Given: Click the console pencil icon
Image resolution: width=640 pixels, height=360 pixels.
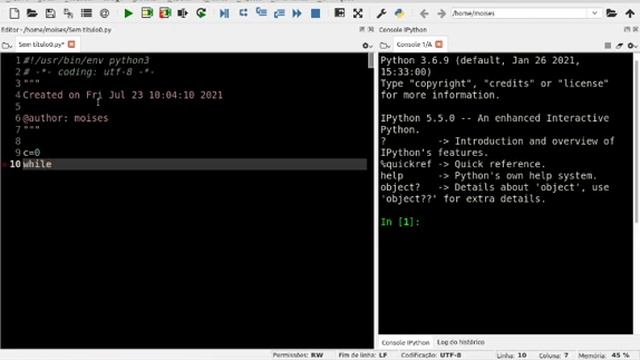Looking at the screenshot, I should pos(620,46).
